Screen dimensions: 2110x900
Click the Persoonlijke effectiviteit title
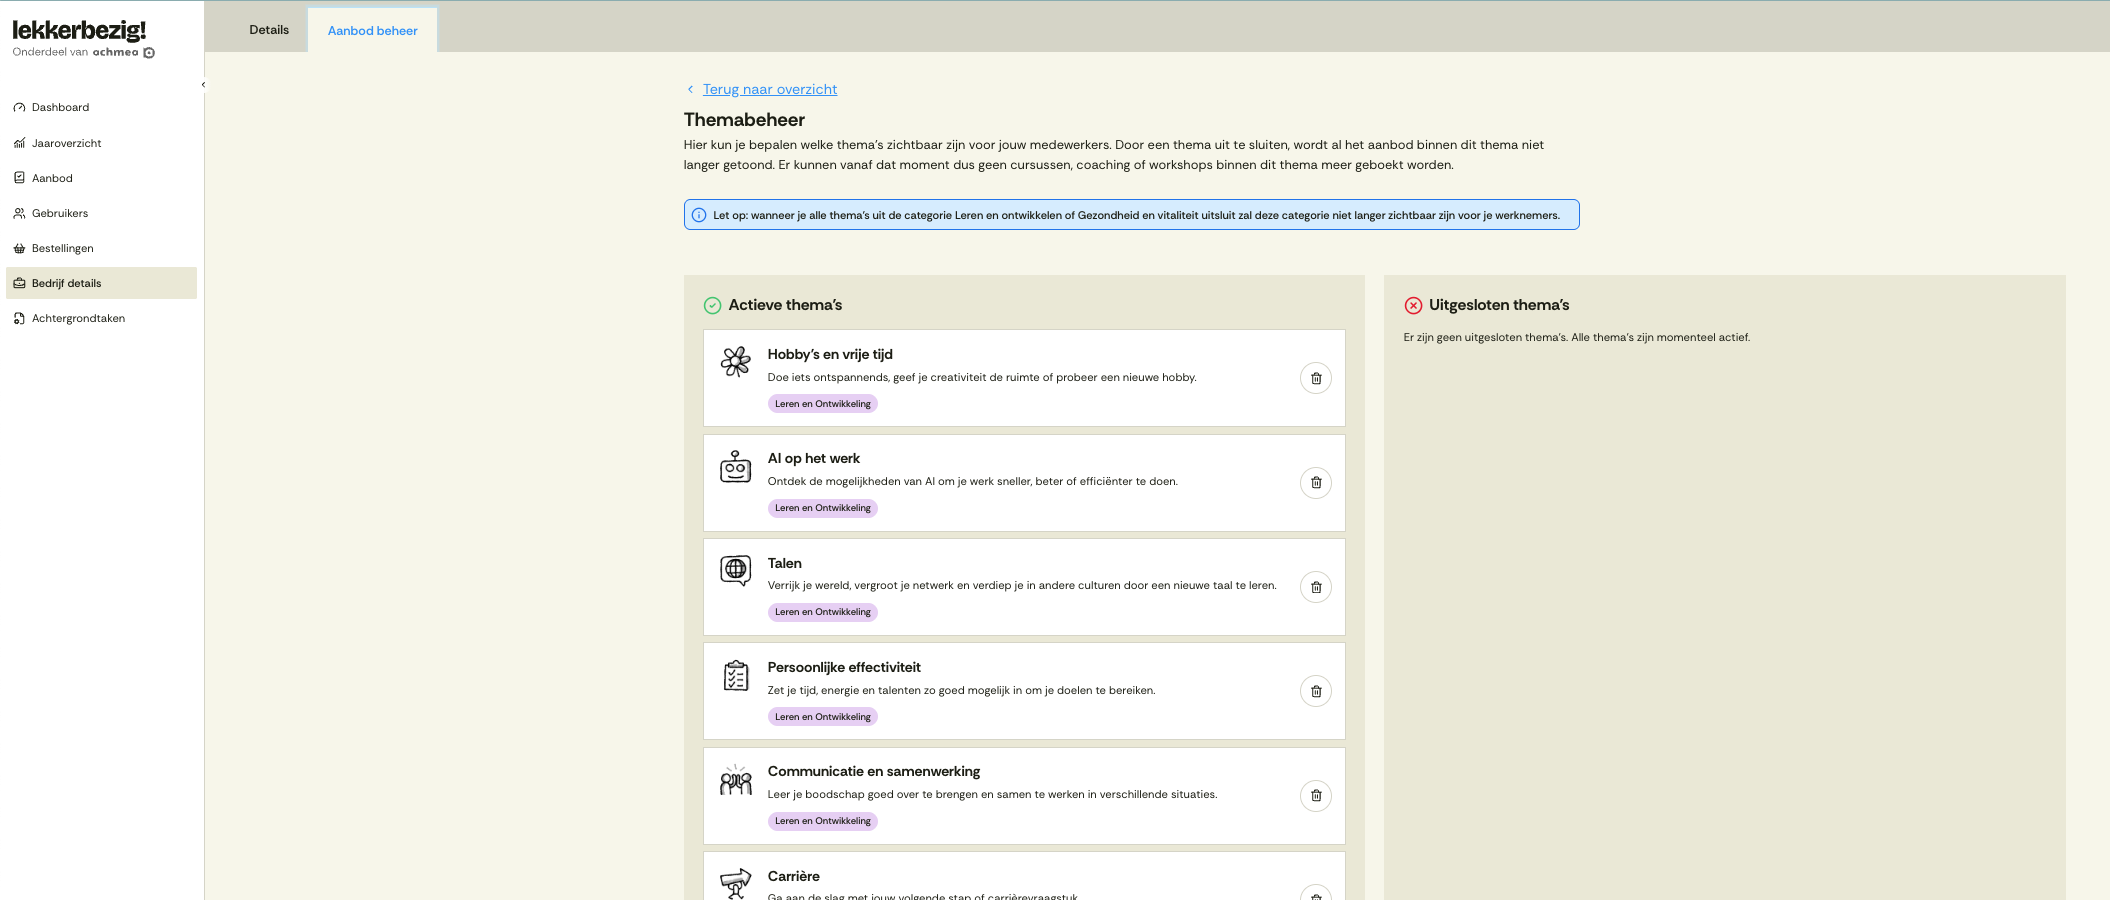click(x=844, y=667)
